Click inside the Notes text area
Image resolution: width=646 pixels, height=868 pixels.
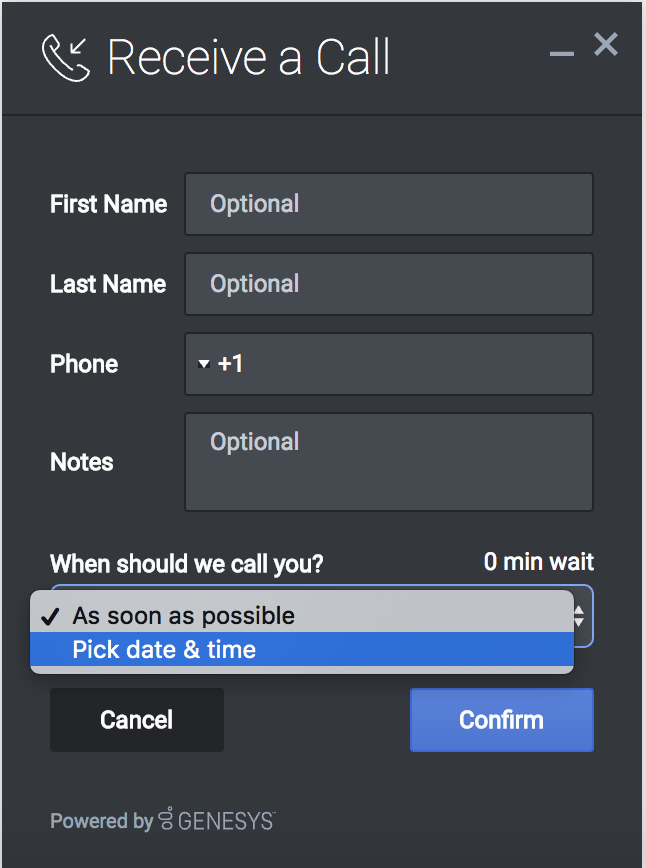[x=389, y=462]
